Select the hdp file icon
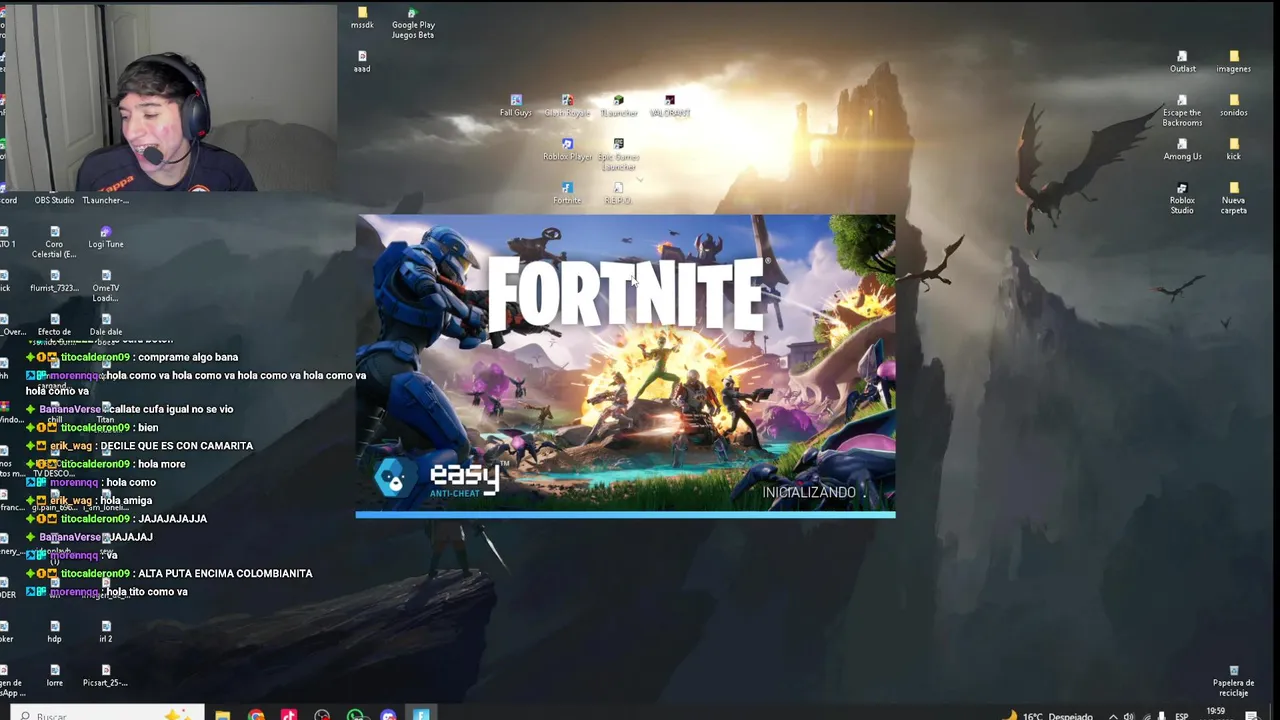 click(x=54, y=633)
